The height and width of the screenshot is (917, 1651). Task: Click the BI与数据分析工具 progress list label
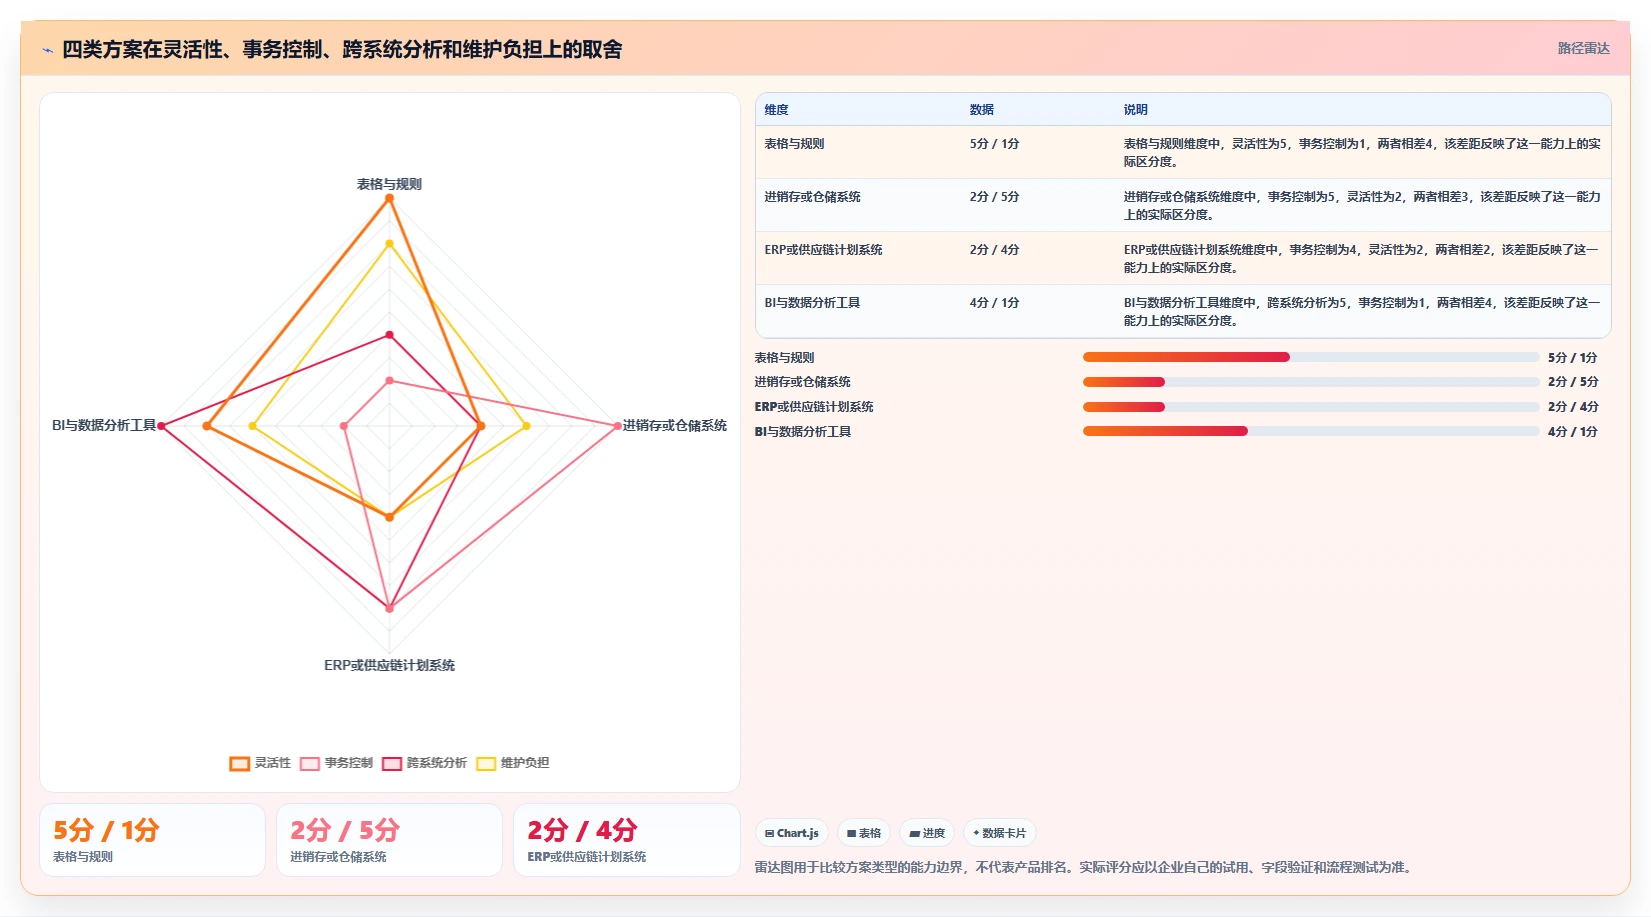click(802, 432)
